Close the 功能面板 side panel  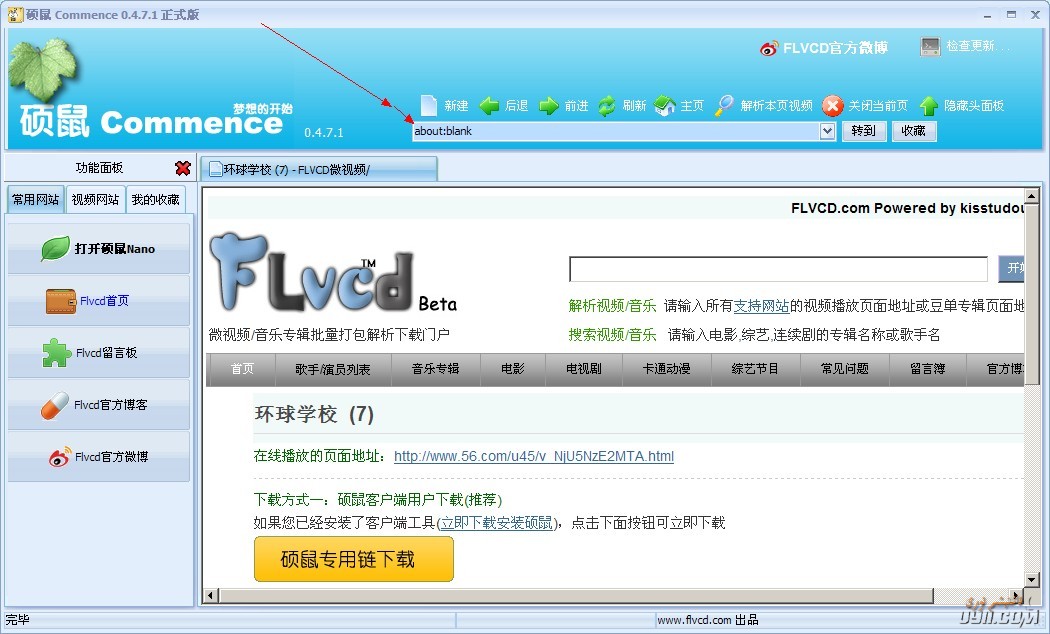coord(182,167)
